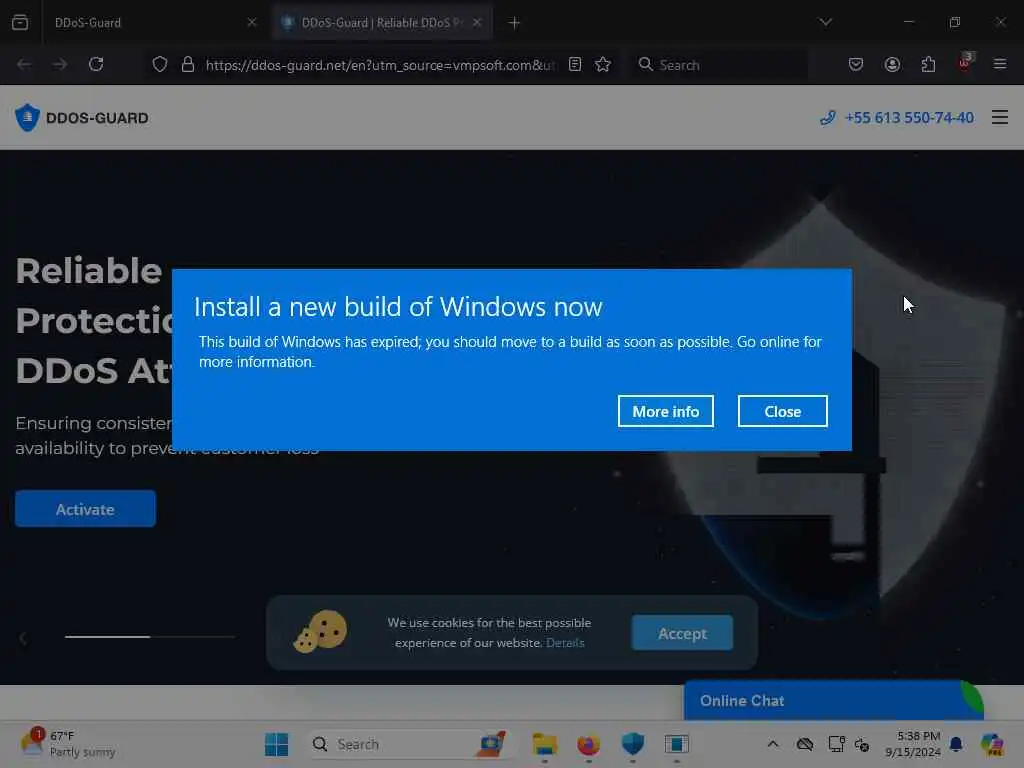Viewport: 1024px width, 768px height.
Task: Open clock showing 5:38 PM
Action: coord(912,744)
